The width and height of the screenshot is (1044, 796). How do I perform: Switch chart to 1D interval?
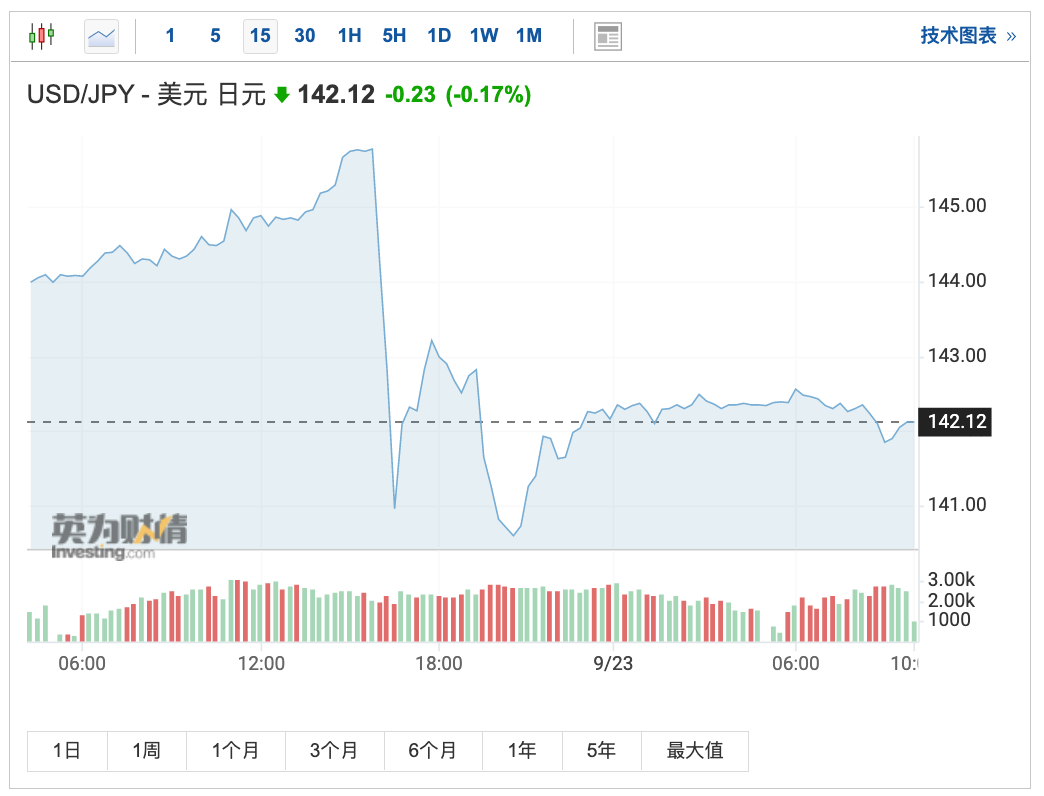coord(439,36)
